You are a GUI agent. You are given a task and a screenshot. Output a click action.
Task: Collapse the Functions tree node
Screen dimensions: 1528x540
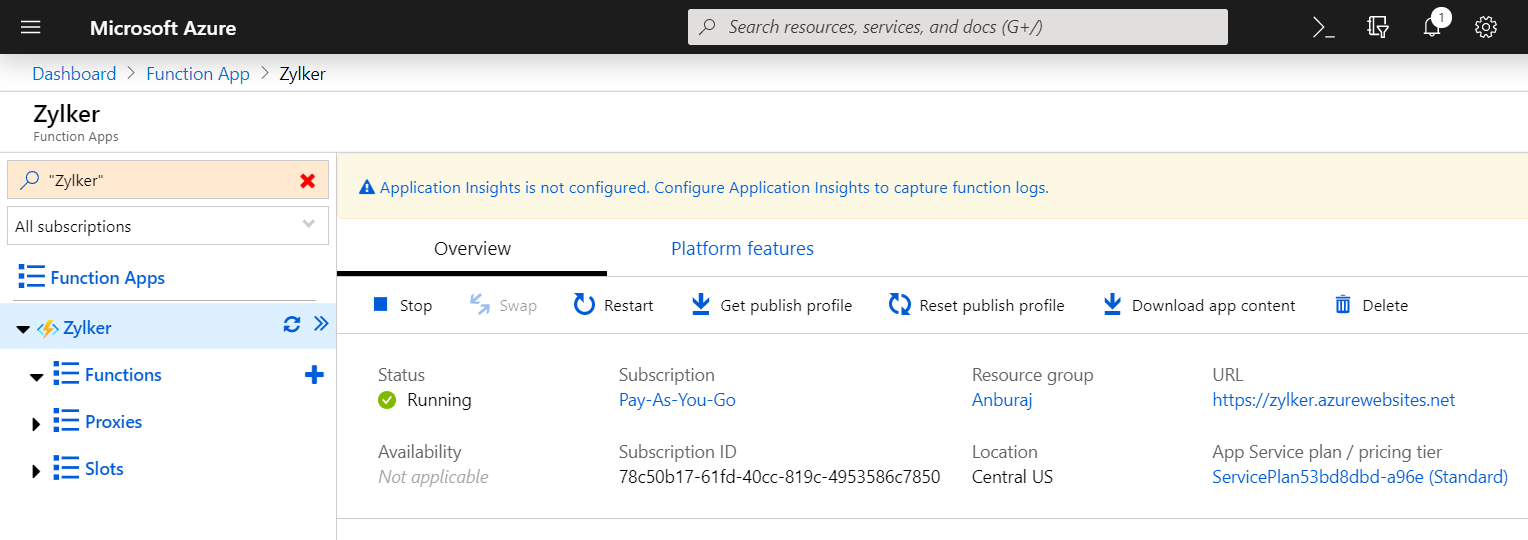pyautogui.click(x=37, y=377)
